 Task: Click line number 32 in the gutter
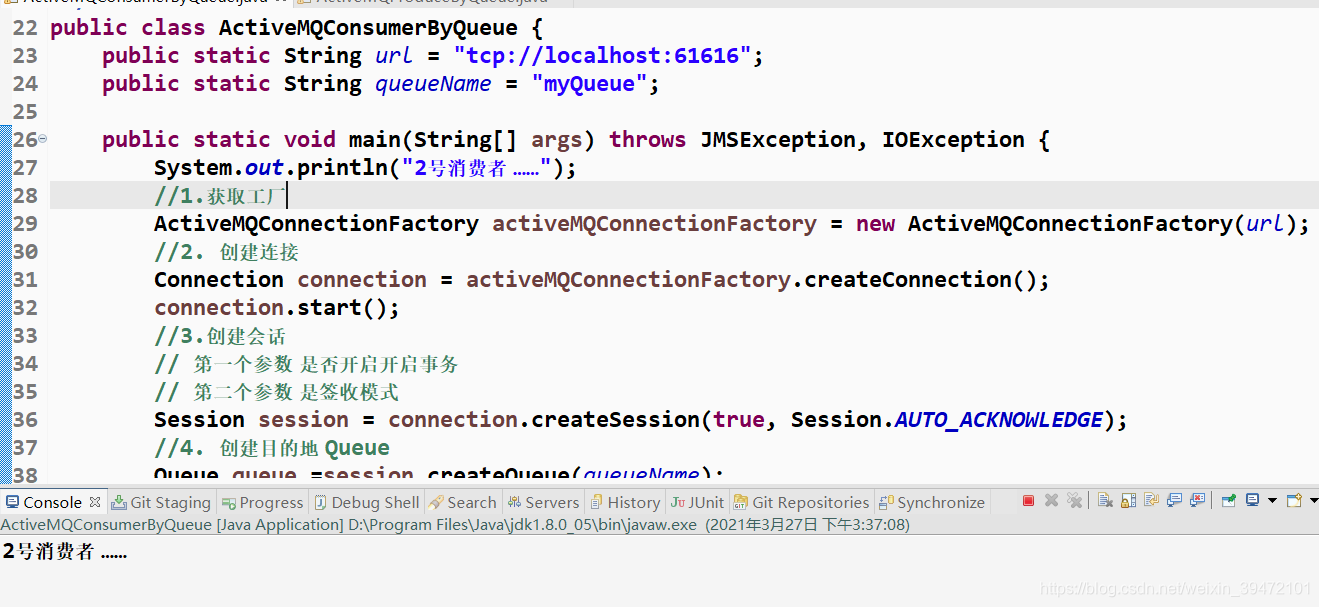click(25, 307)
